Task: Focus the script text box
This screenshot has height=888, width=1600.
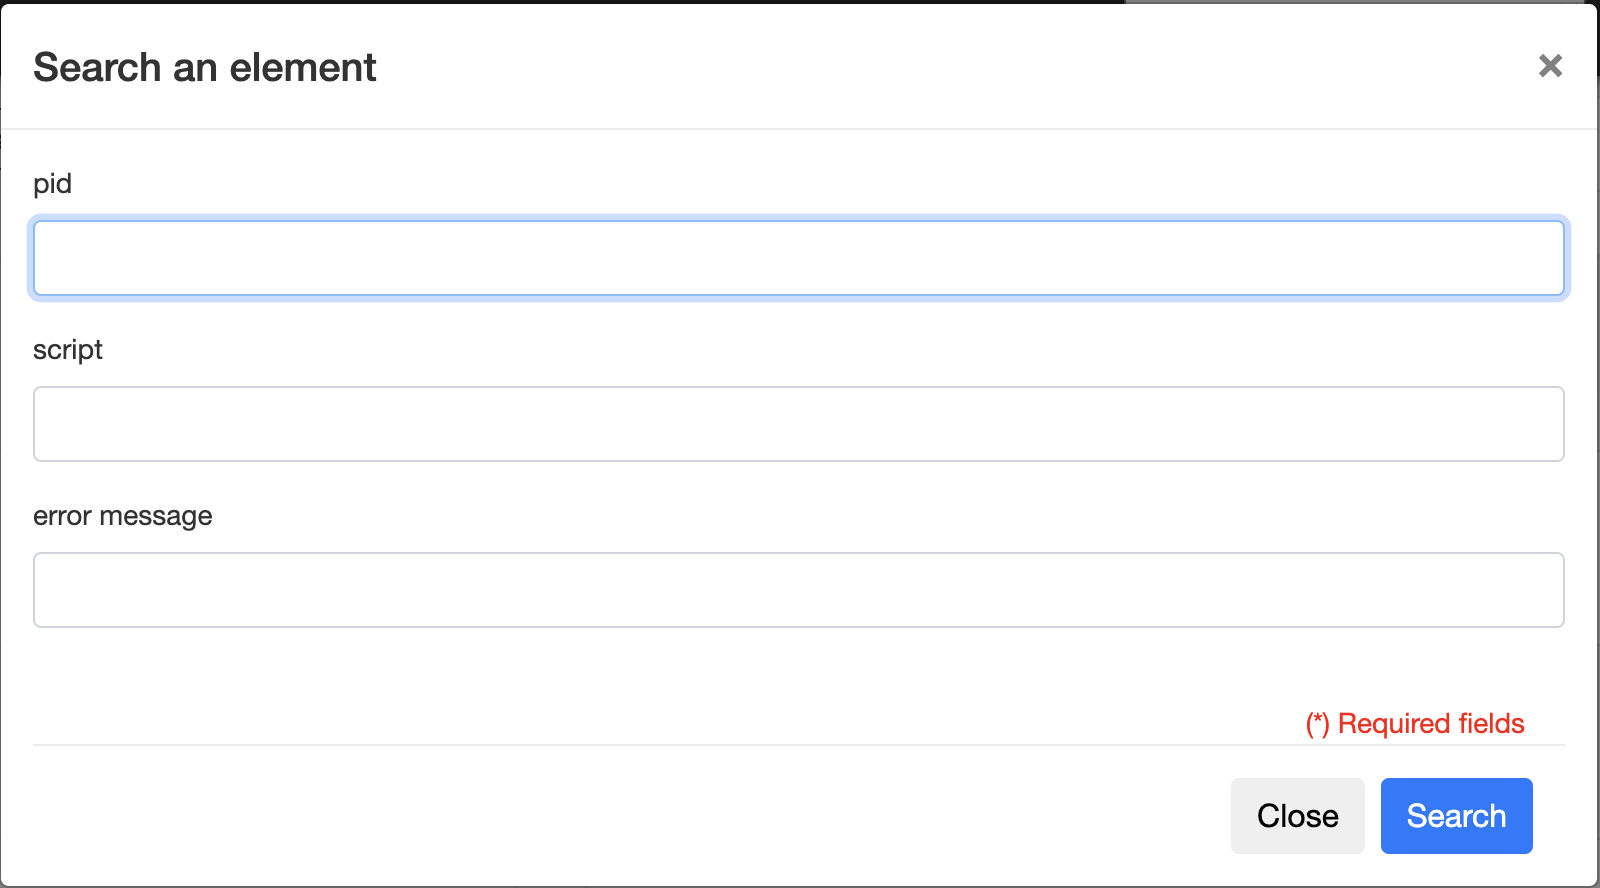Action: pyautogui.click(x=798, y=424)
